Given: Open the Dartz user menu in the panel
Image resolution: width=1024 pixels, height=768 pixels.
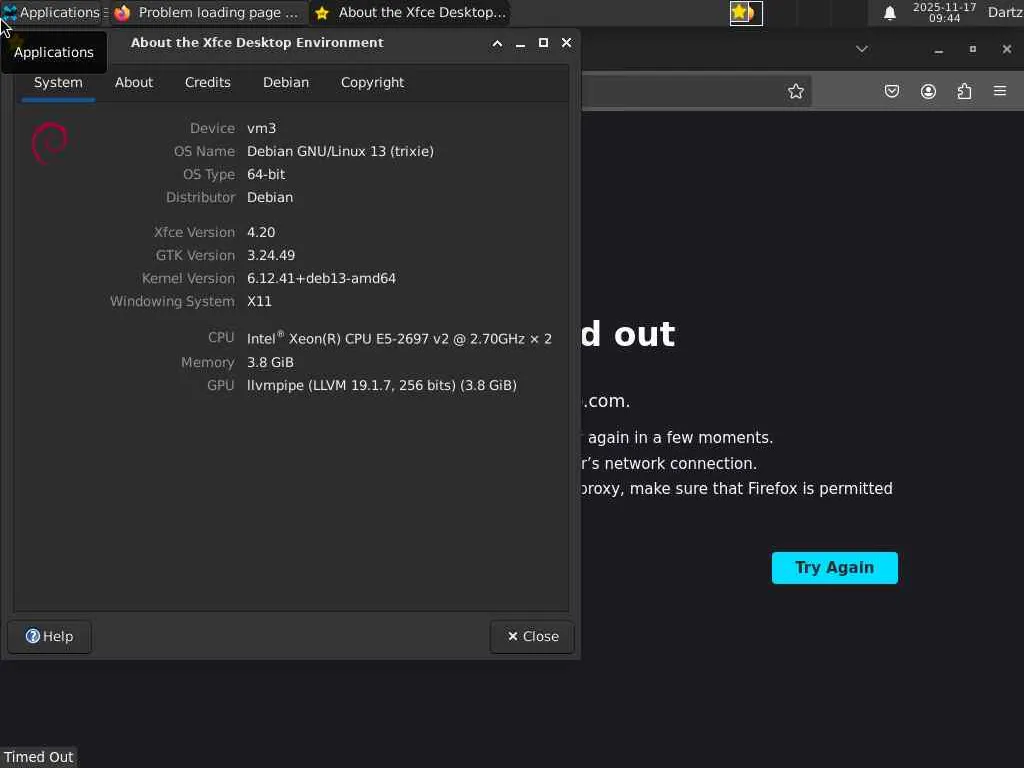Looking at the screenshot, I should (x=1005, y=12).
